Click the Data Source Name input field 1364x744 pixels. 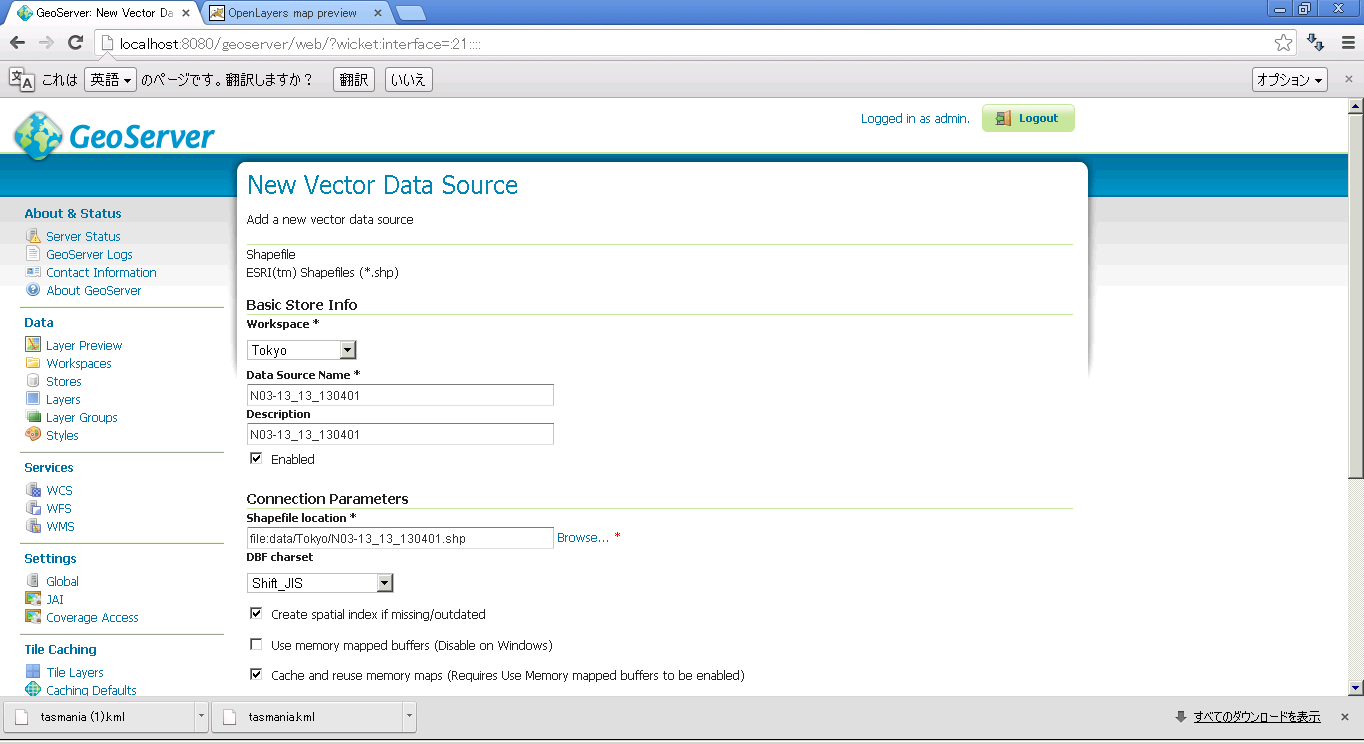tap(400, 395)
